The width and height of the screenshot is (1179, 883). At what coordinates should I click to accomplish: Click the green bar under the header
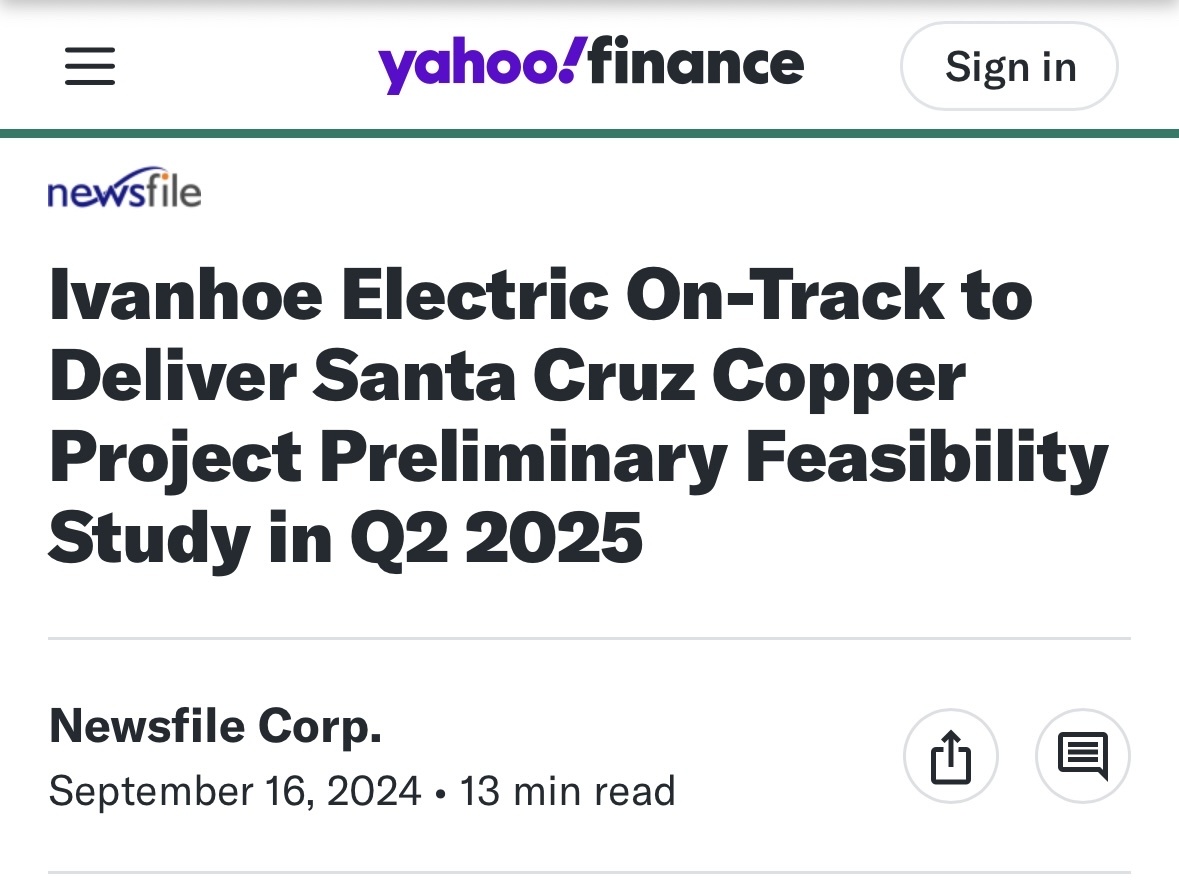[x=589, y=133]
